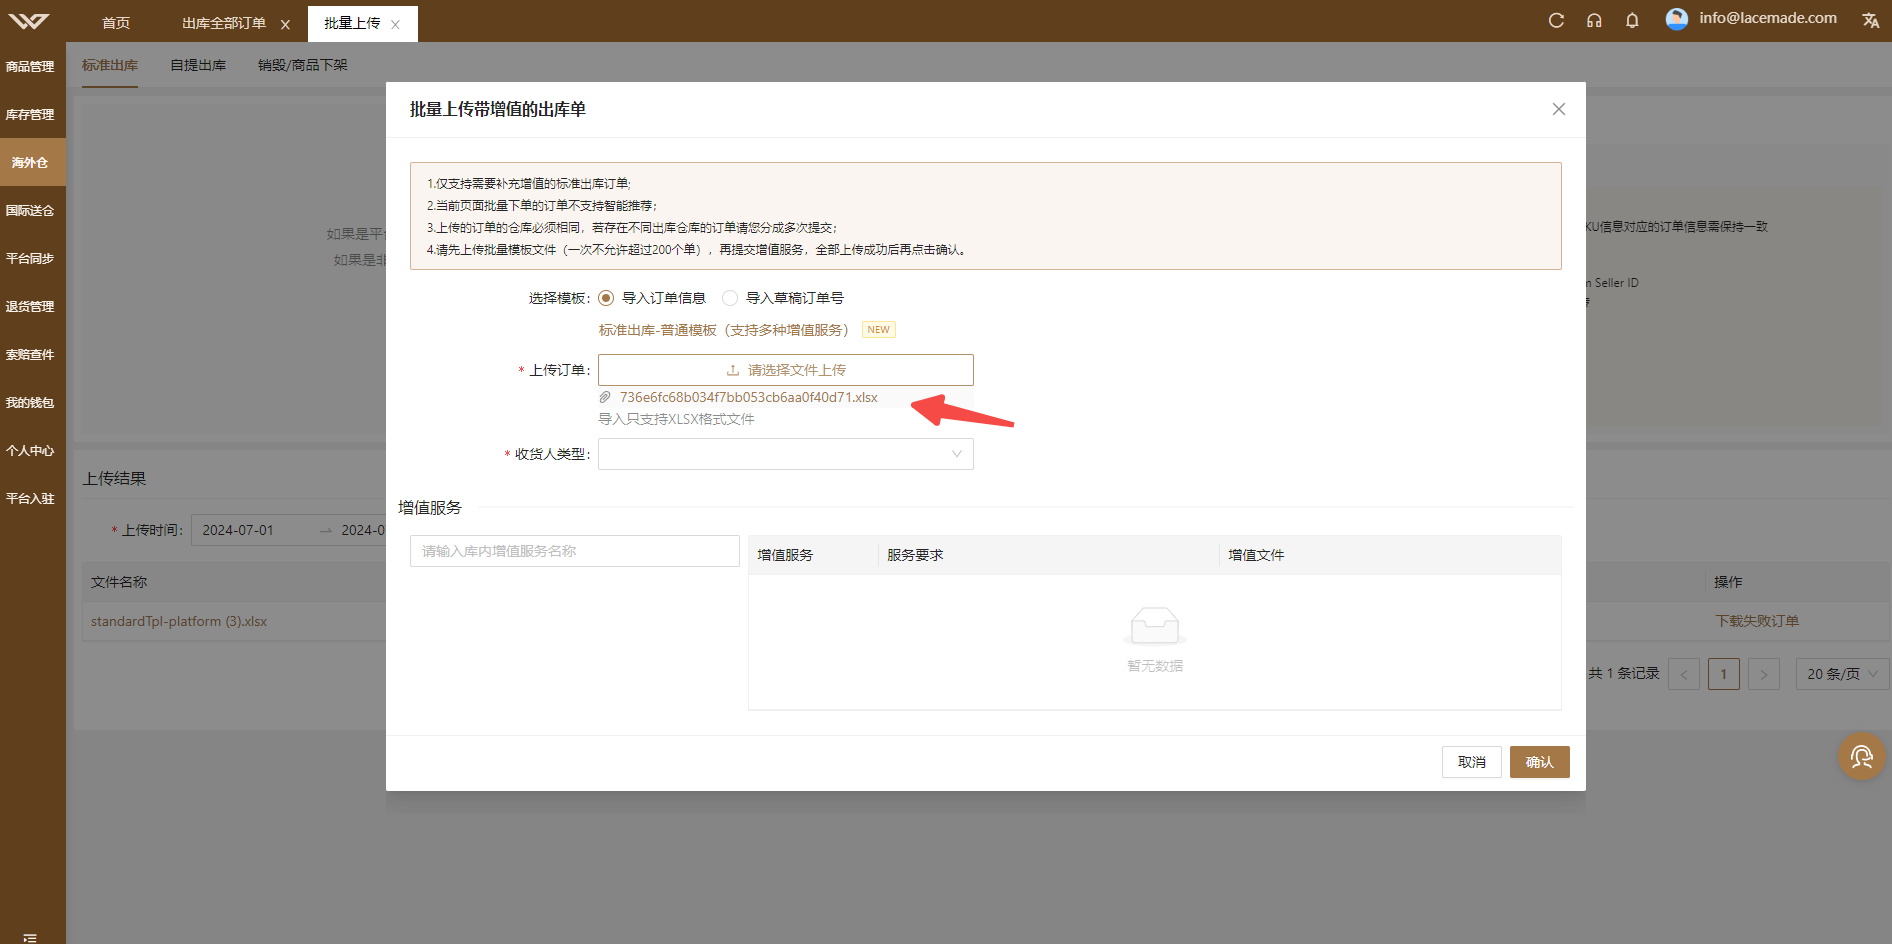The height and width of the screenshot is (944, 1892).
Task: Close the 出库全部订单 tab
Action: [x=285, y=24]
